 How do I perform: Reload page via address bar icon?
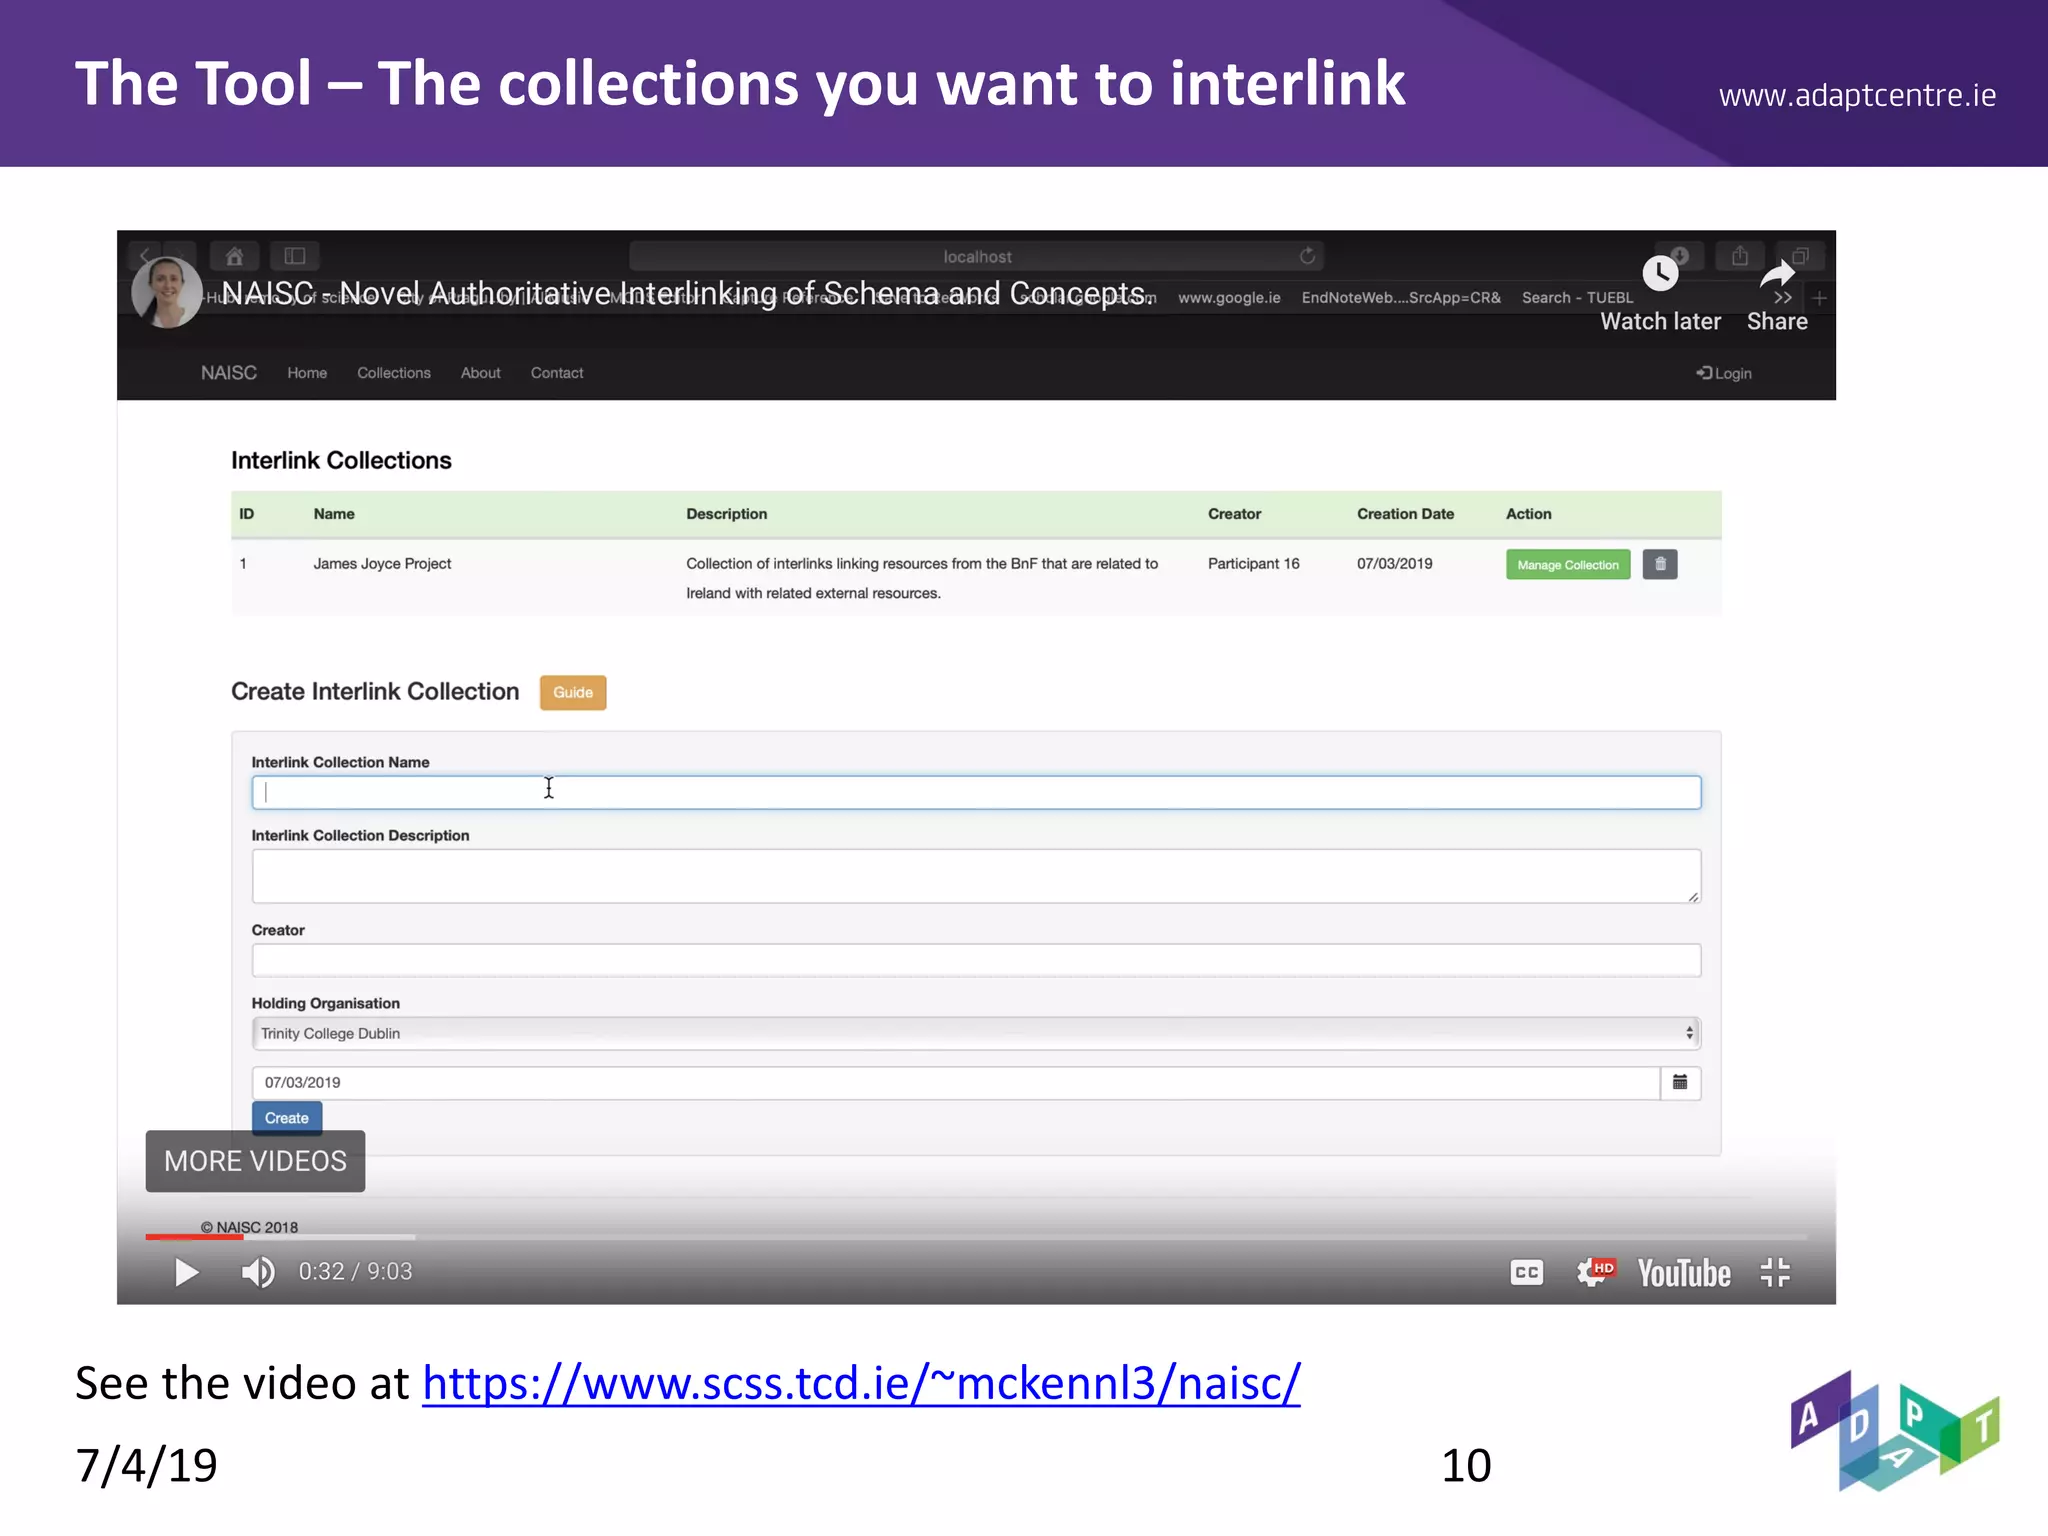(1307, 256)
